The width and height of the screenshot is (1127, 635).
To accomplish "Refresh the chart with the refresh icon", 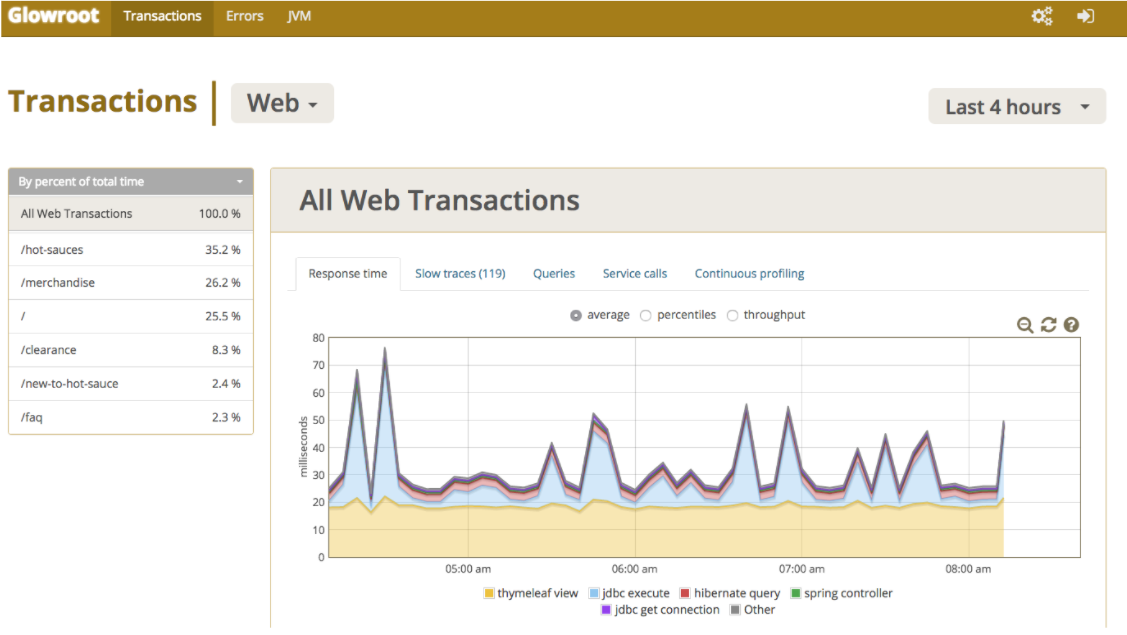I will click(x=1048, y=325).
